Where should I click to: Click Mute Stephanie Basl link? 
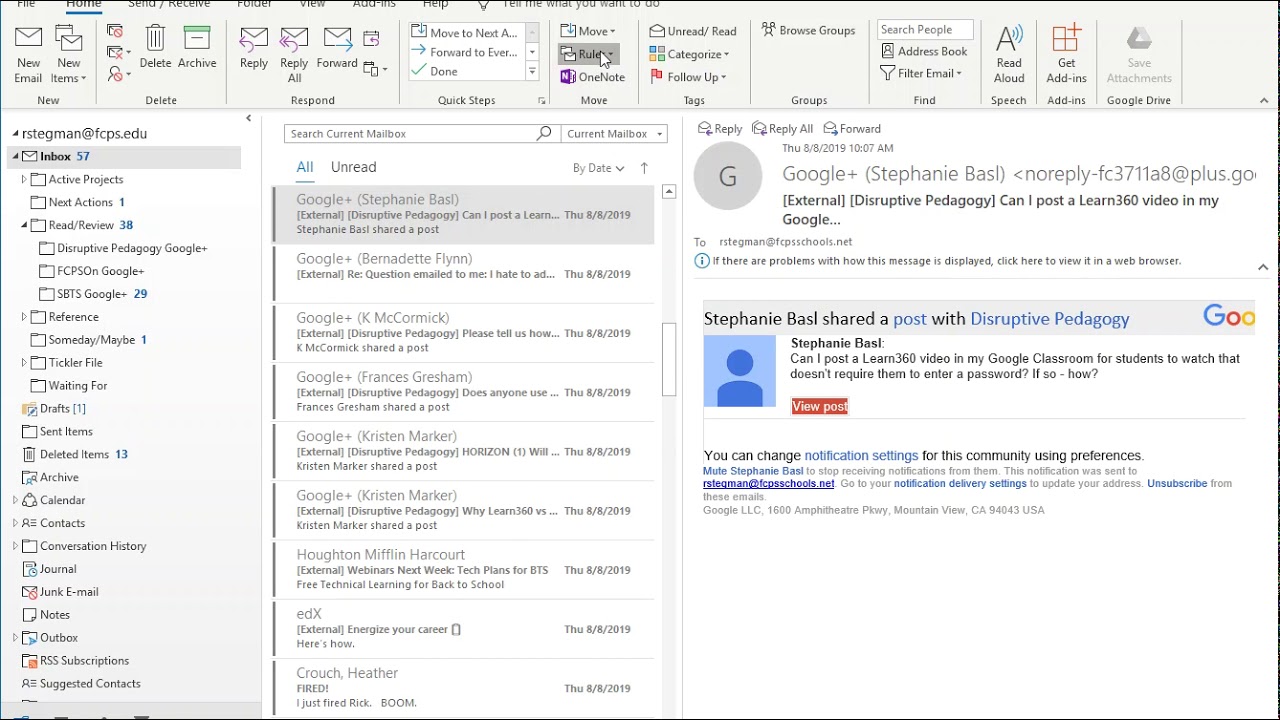coord(753,471)
